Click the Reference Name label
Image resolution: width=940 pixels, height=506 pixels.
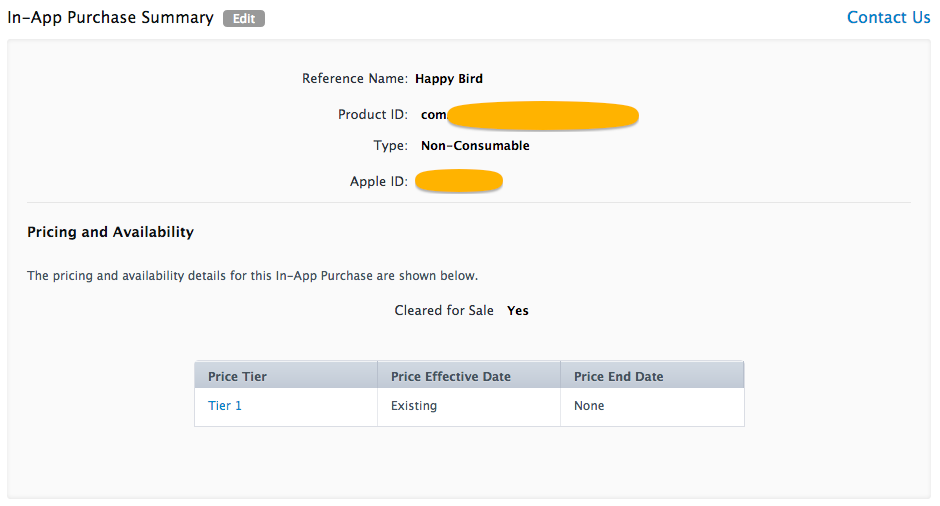(354, 78)
